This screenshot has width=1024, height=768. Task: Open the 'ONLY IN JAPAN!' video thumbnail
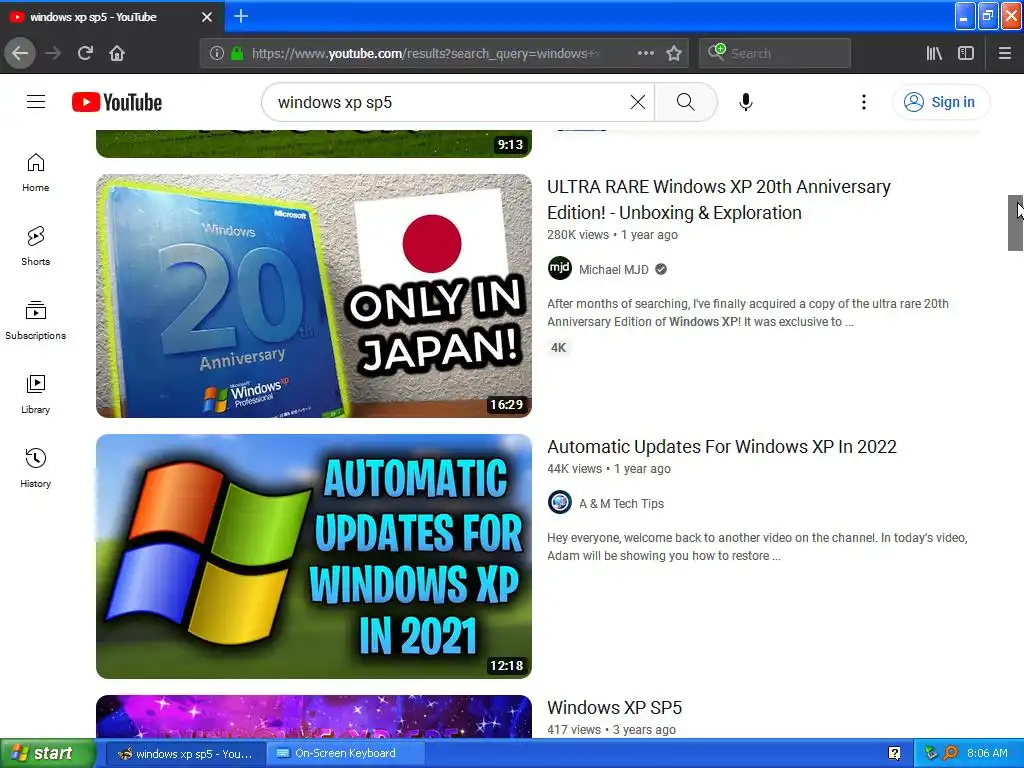(x=313, y=296)
